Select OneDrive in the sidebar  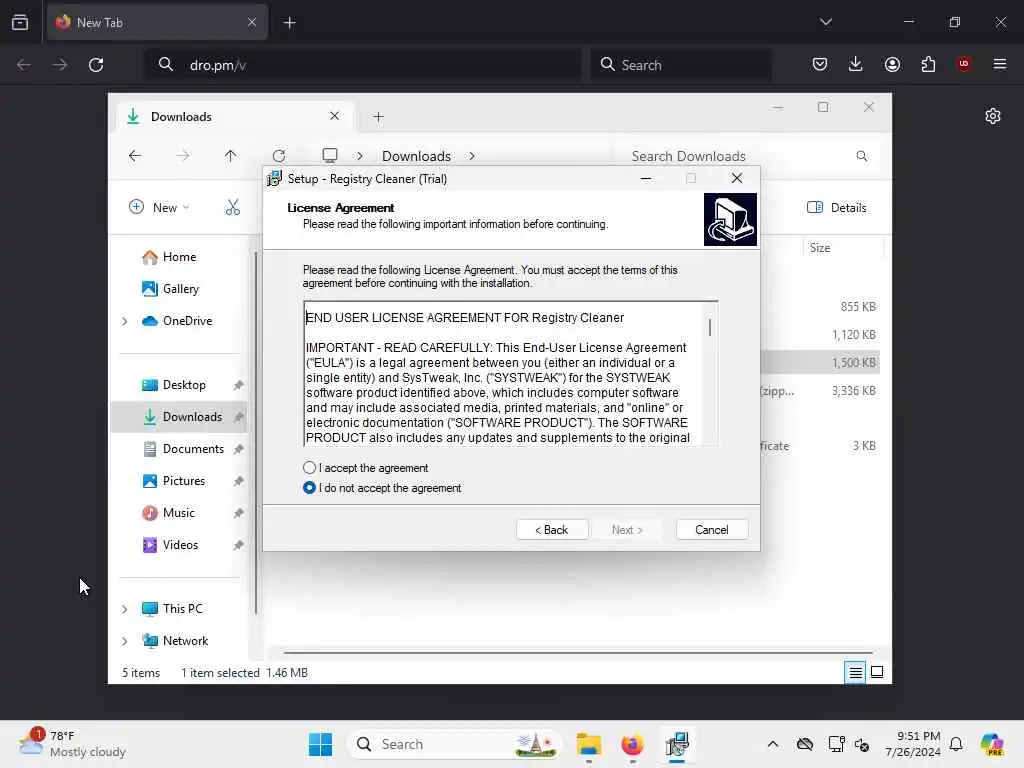178,321
